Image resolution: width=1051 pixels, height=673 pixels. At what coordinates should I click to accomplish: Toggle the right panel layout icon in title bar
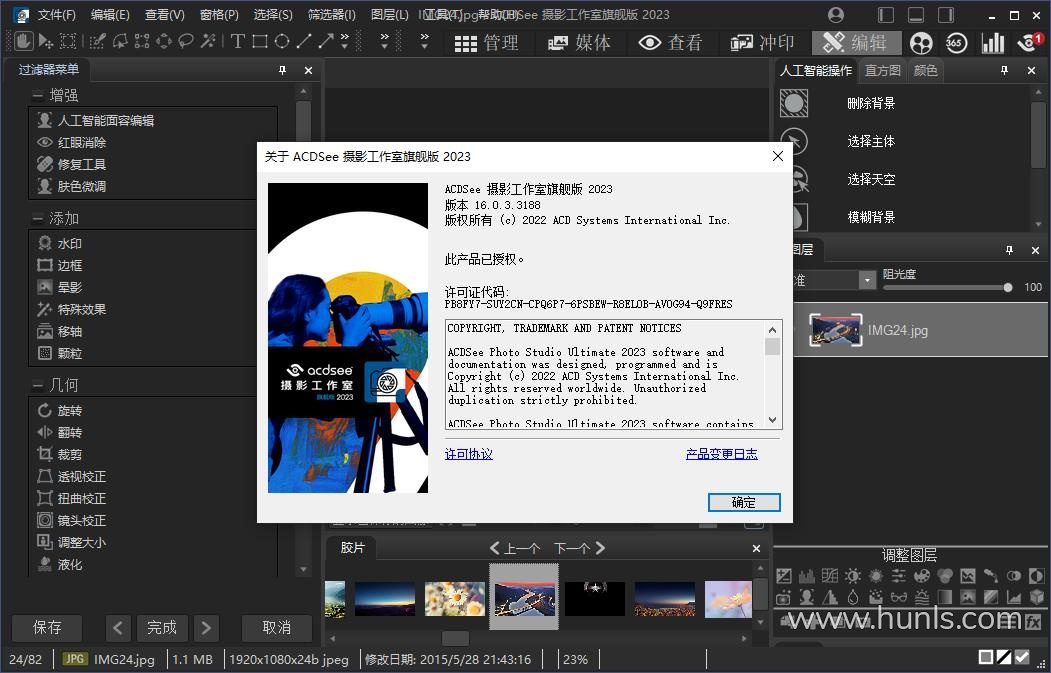[x=946, y=15]
